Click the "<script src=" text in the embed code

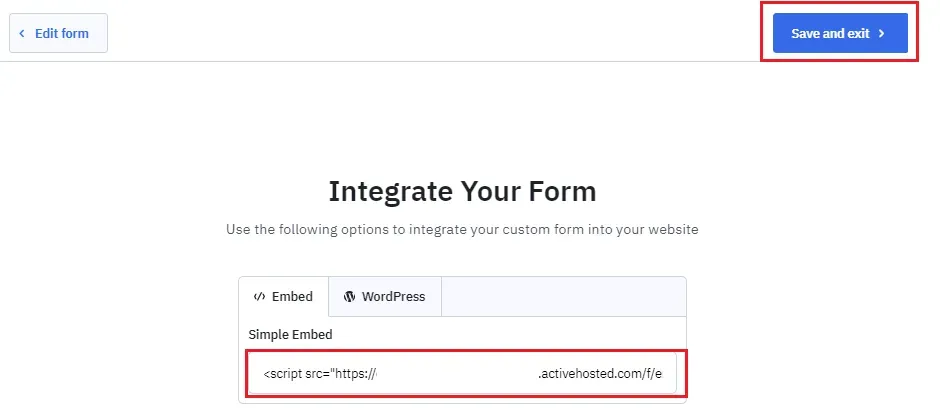tap(297, 374)
